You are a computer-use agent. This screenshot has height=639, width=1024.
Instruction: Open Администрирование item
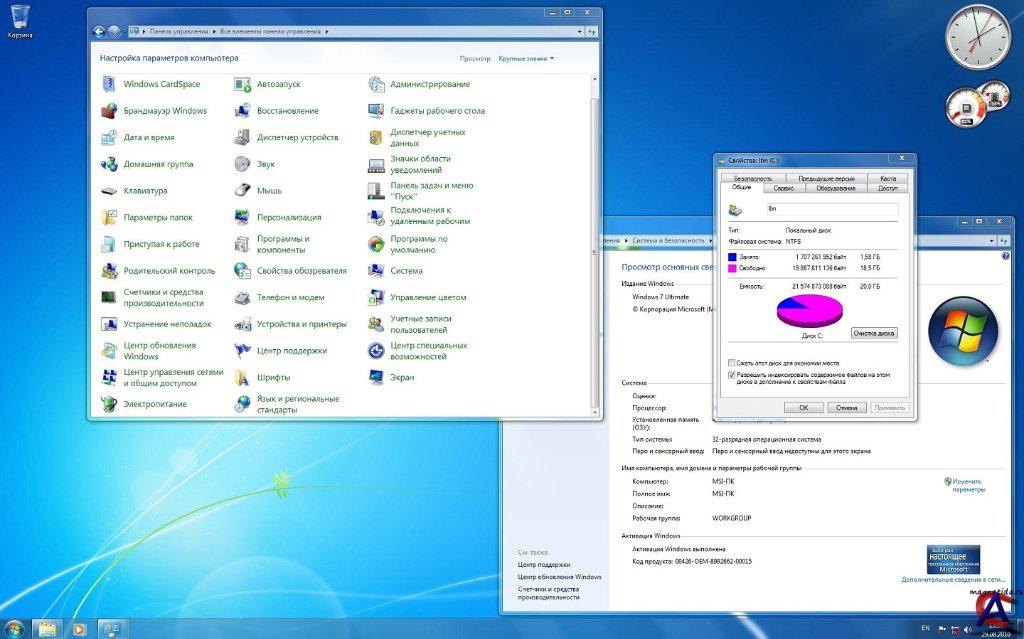click(419, 84)
